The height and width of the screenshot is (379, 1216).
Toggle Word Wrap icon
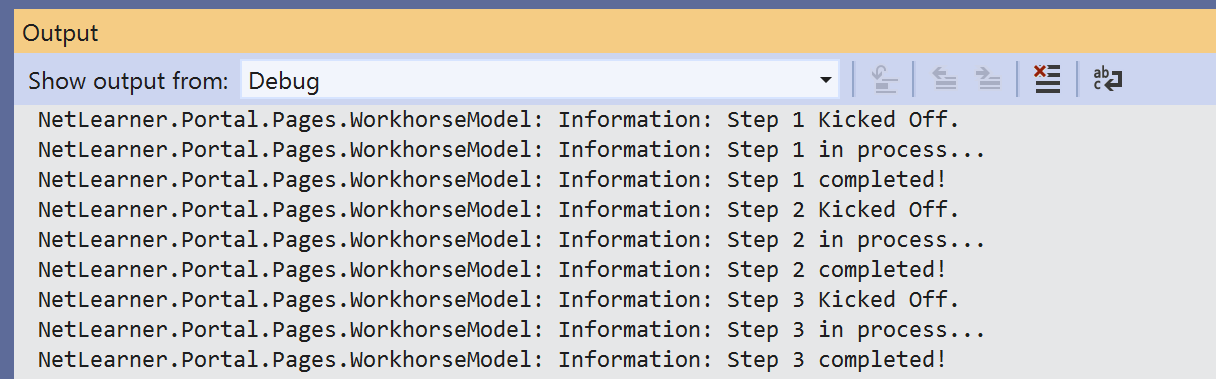click(x=1107, y=80)
